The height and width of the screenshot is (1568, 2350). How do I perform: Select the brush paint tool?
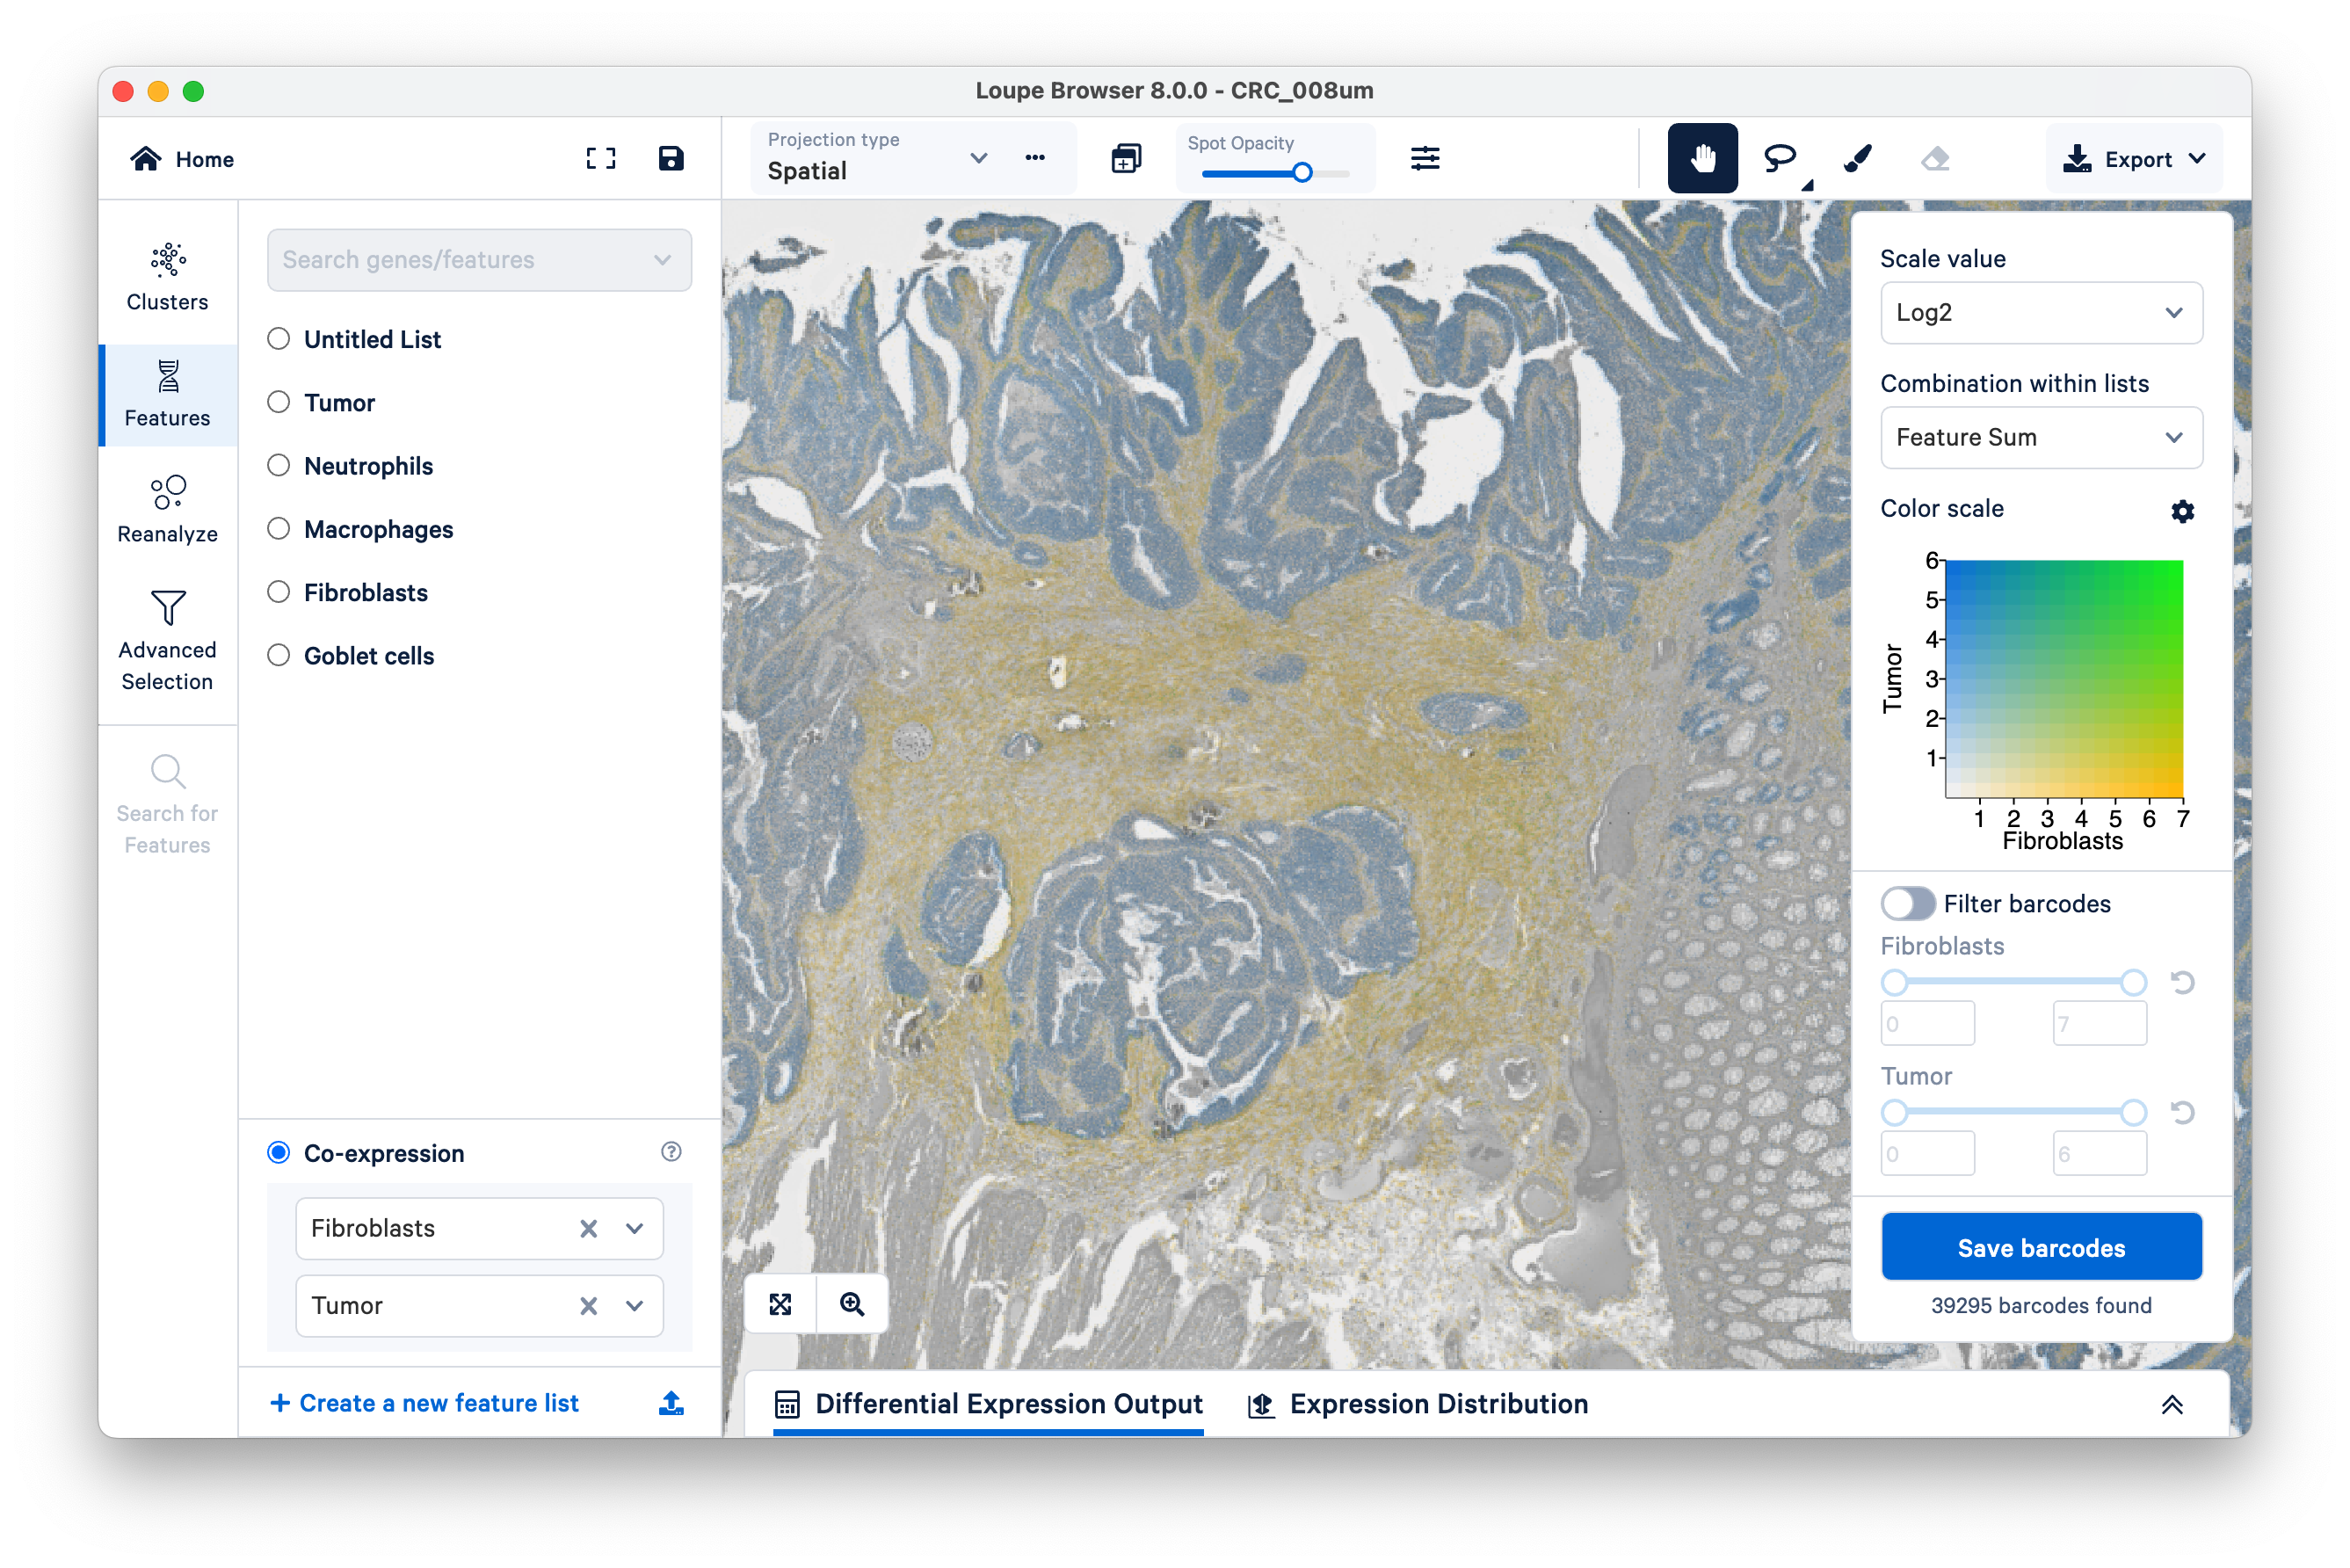click(1857, 158)
